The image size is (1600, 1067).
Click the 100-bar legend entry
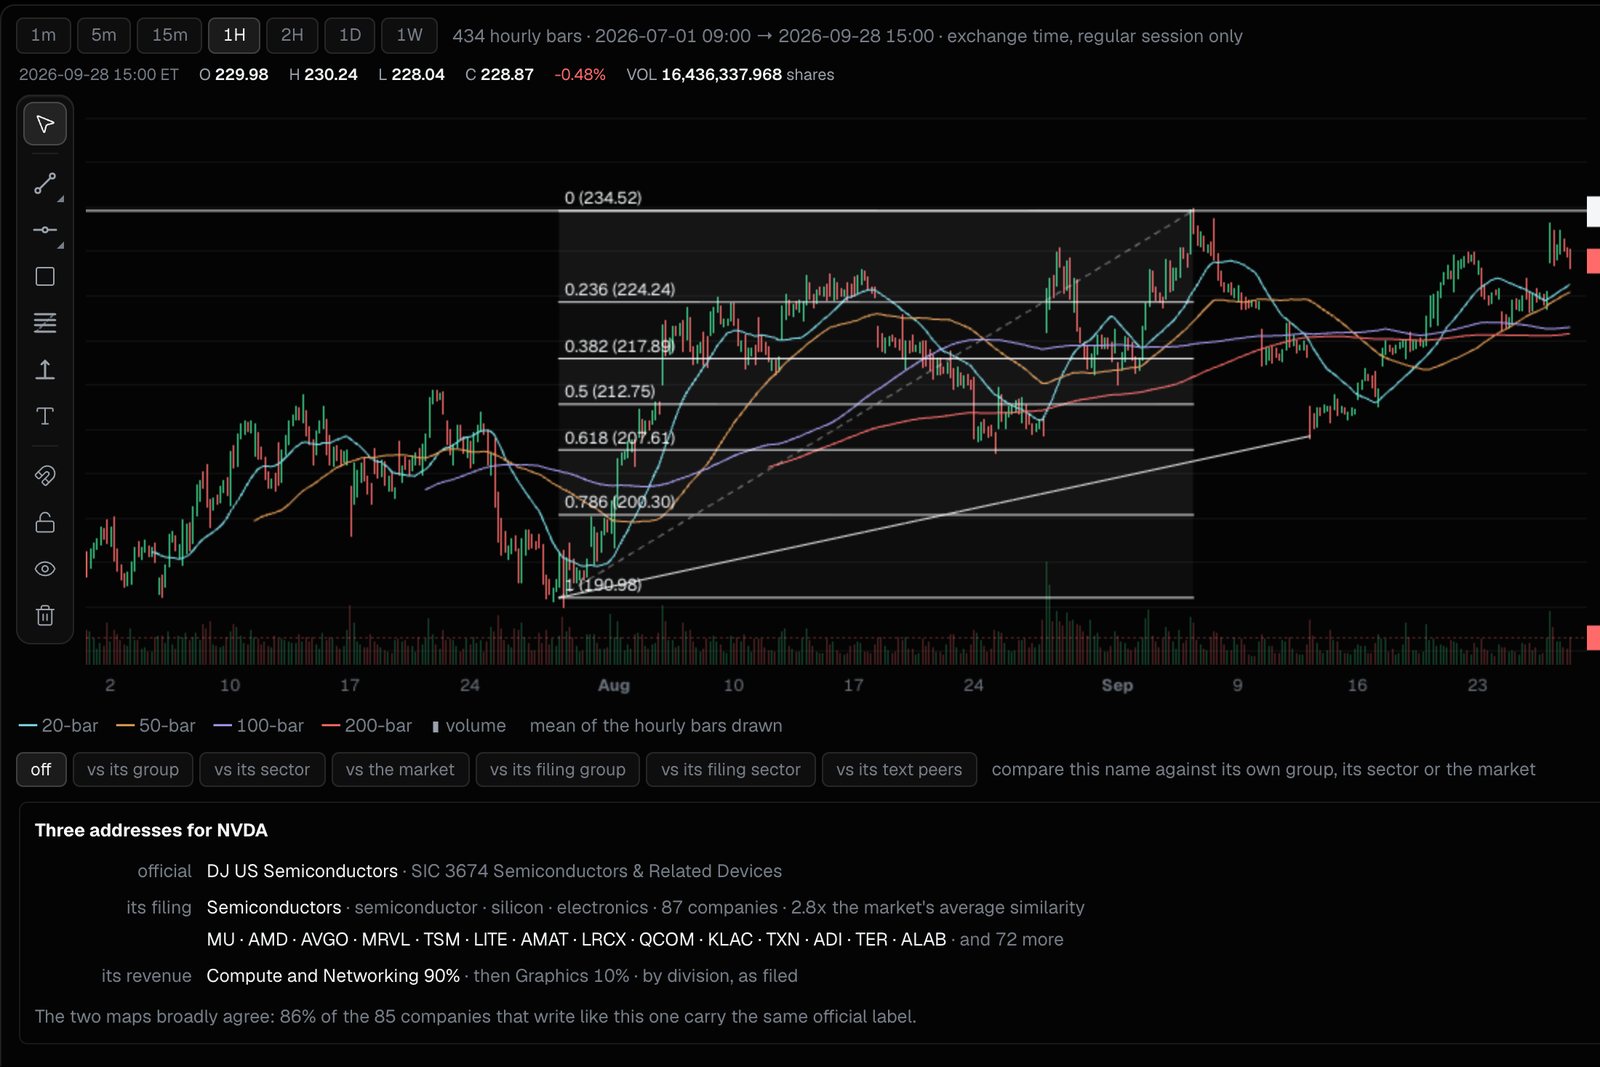point(258,726)
